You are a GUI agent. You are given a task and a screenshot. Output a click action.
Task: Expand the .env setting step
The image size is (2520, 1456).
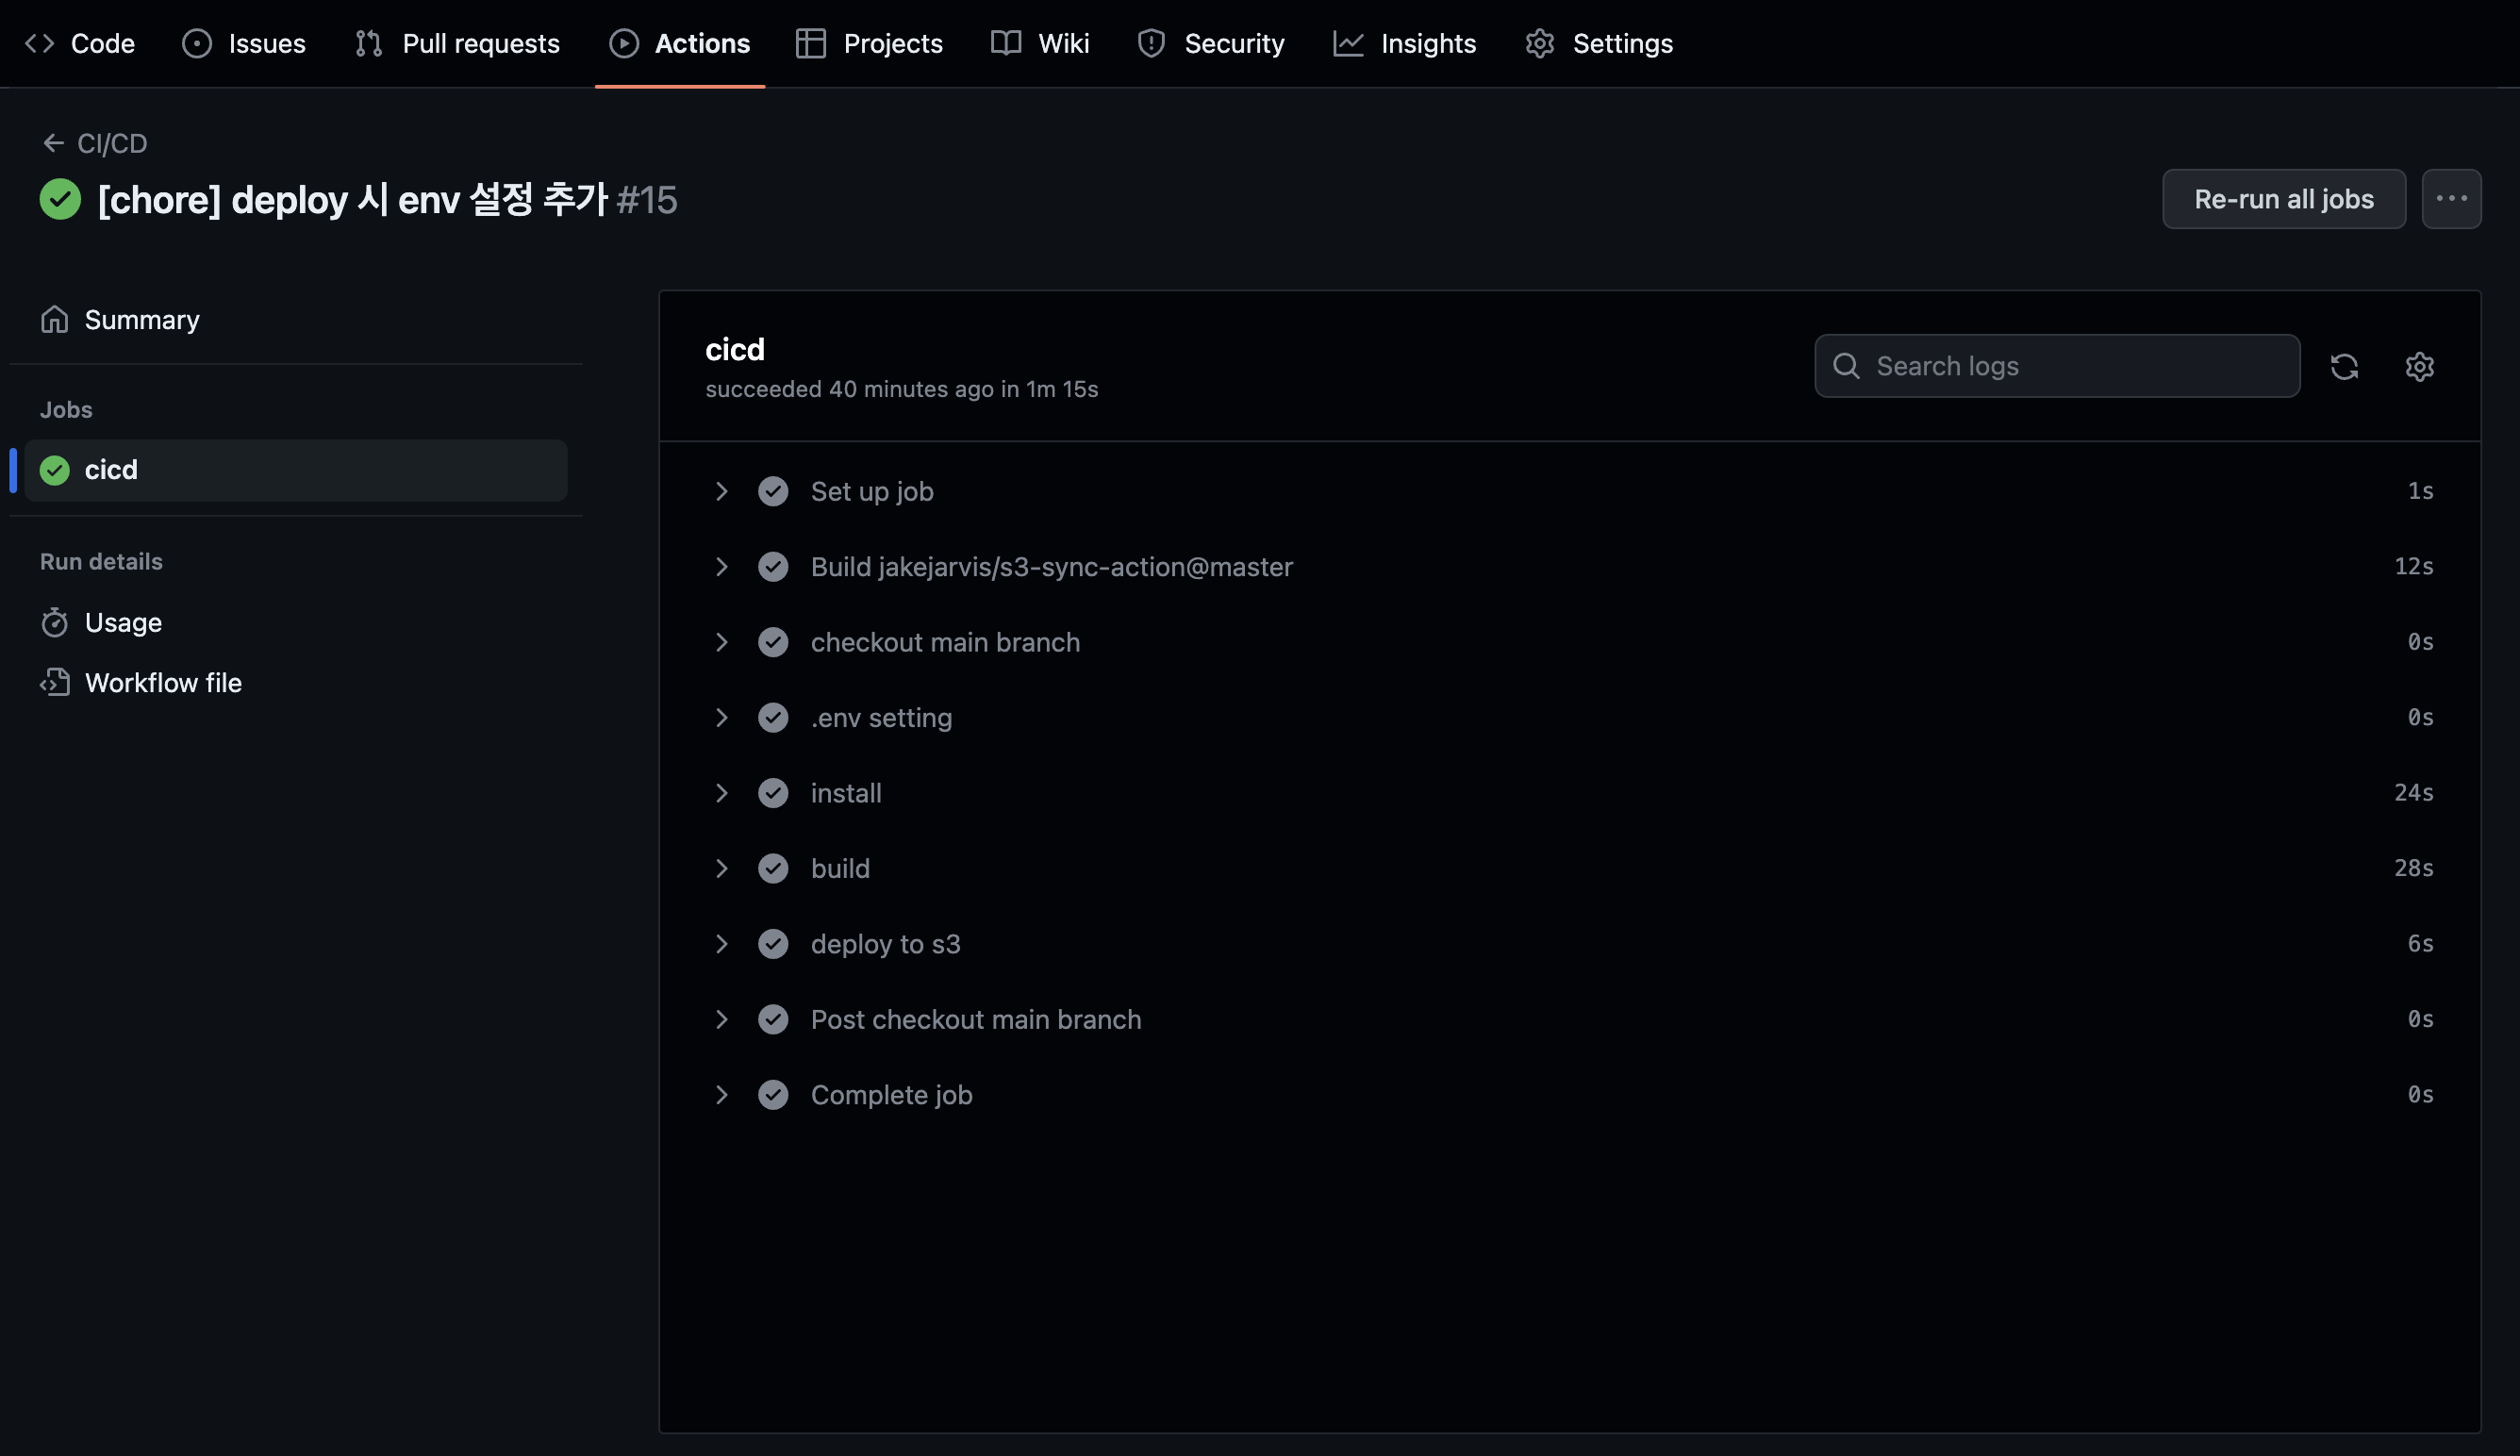pos(721,718)
